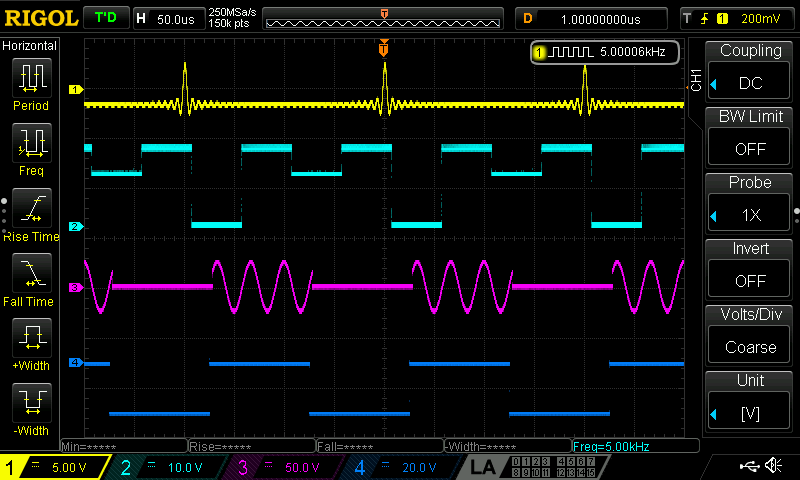Toggle the speaker sound icon
The width and height of the screenshot is (800, 480).
pos(772,466)
